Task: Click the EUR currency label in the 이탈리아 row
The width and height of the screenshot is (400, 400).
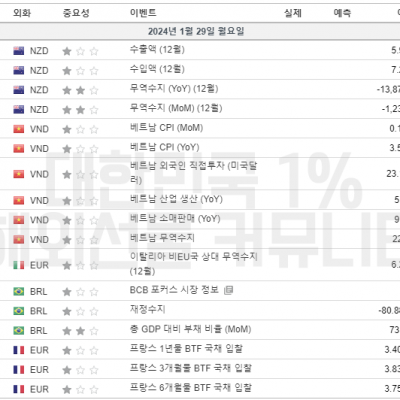Action: (39, 265)
